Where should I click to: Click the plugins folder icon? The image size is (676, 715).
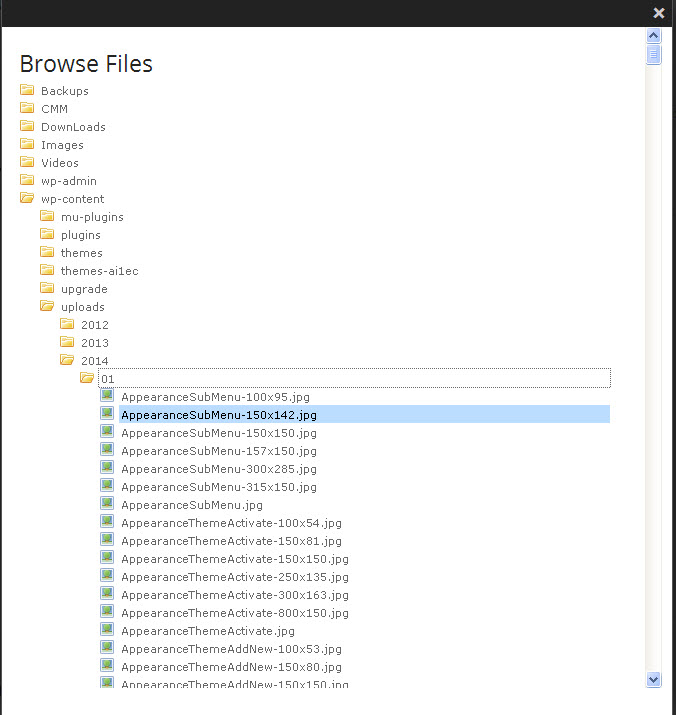(47, 234)
